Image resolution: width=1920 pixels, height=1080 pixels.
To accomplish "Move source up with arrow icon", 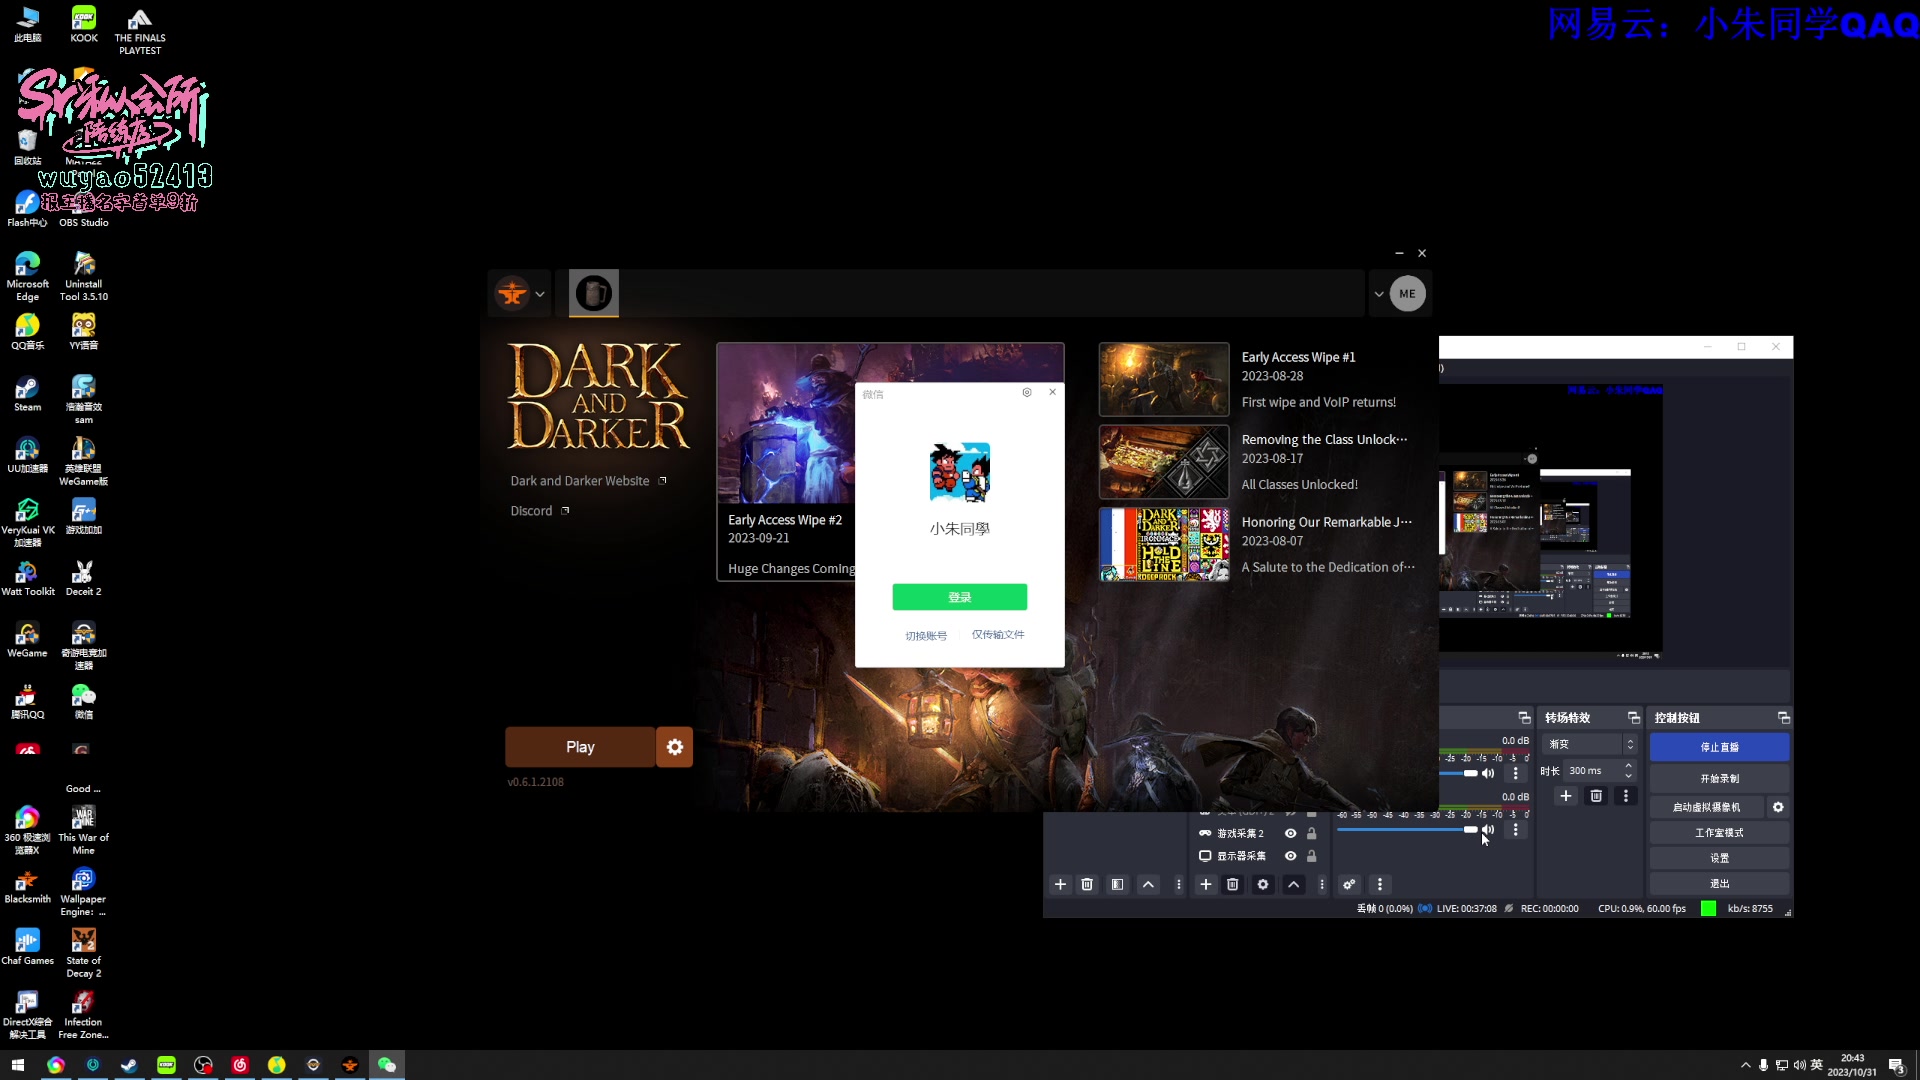I will point(1293,885).
